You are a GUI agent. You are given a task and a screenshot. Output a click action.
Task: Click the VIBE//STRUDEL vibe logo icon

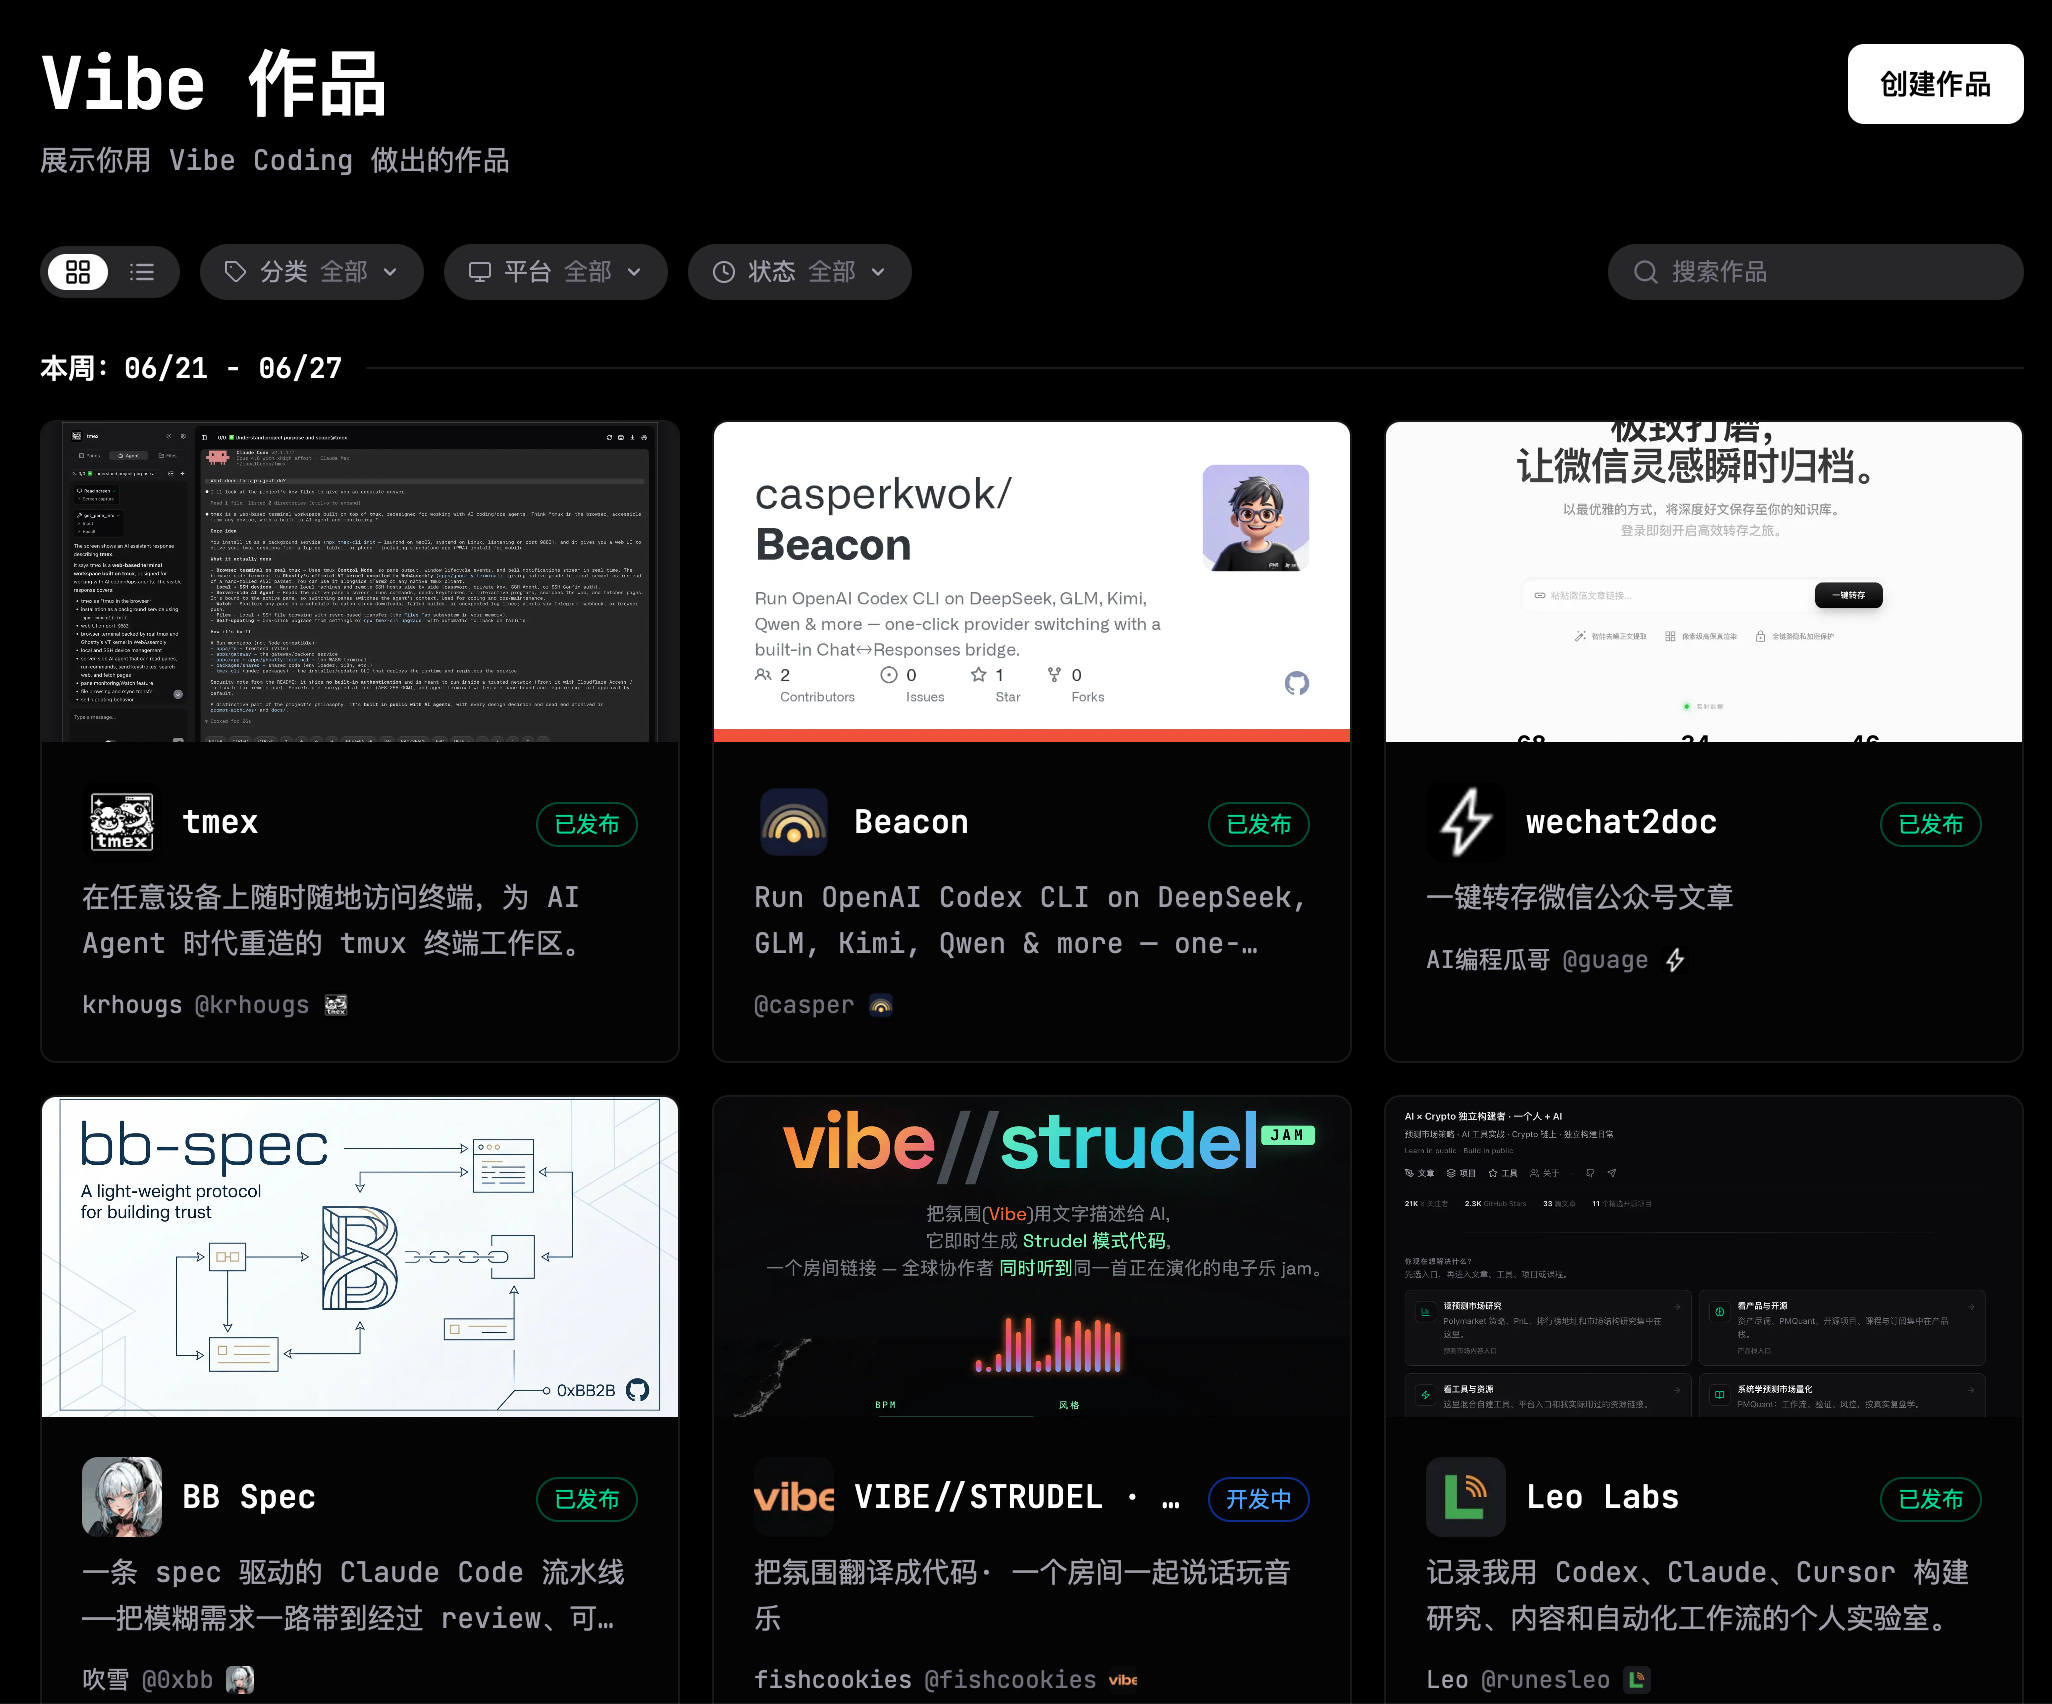click(x=794, y=1497)
